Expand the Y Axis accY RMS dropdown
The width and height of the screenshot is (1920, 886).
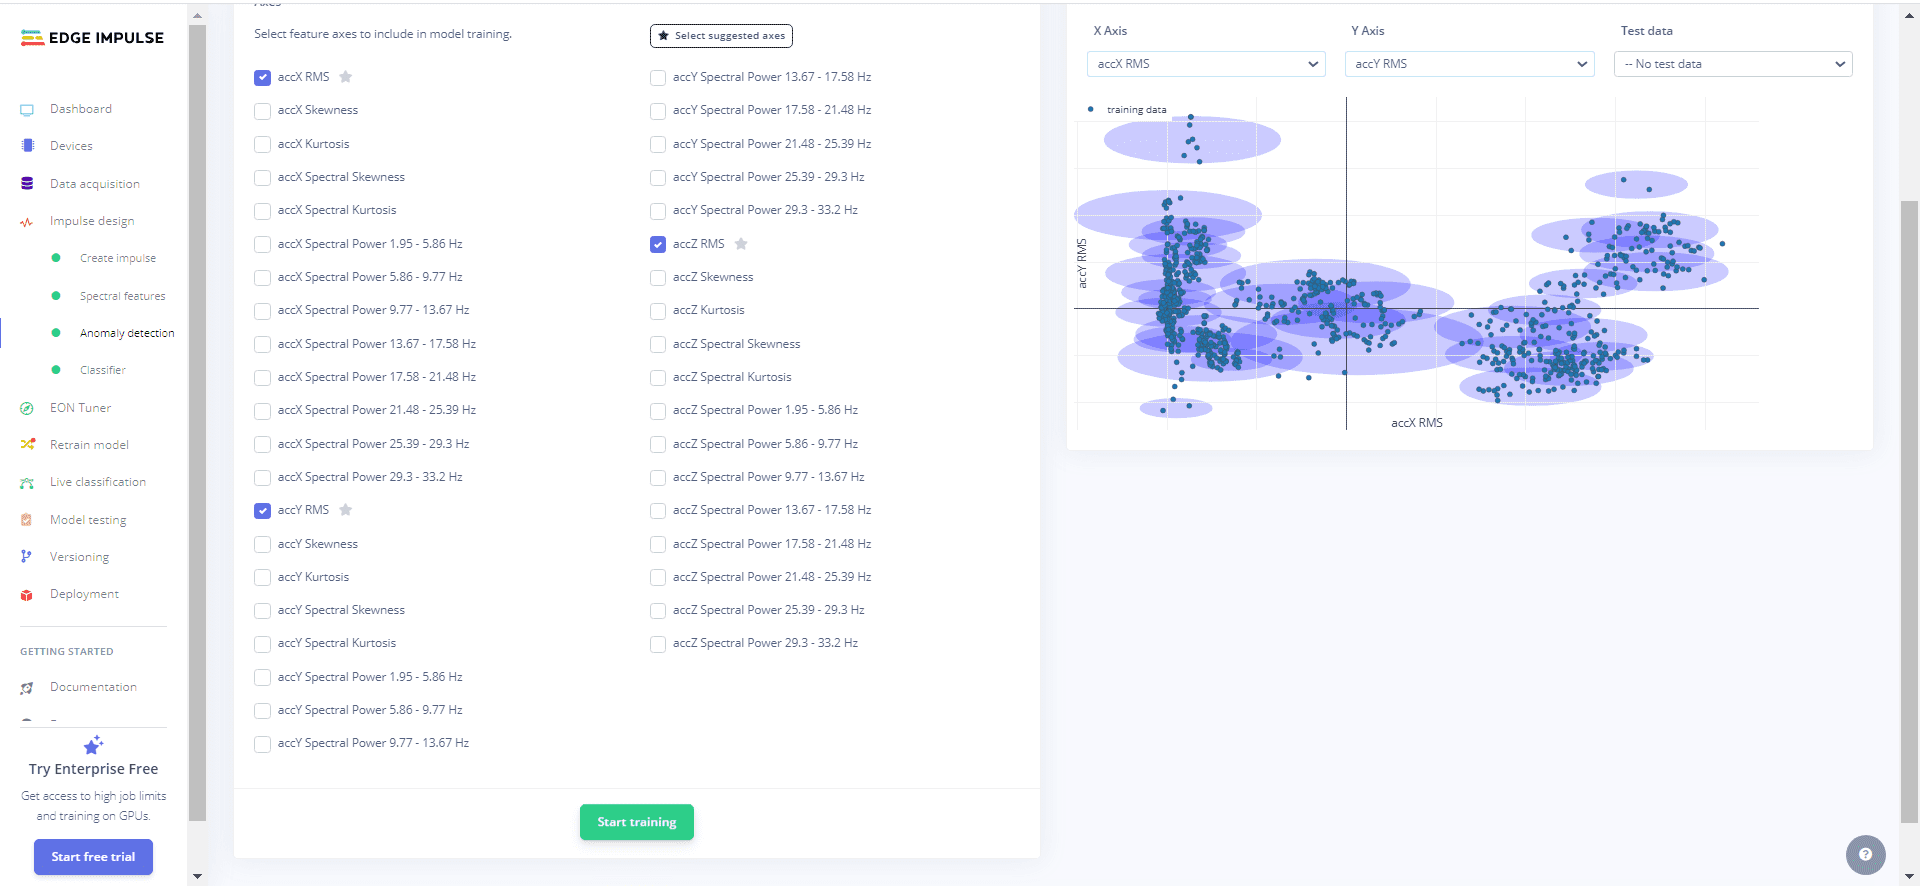point(1469,64)
